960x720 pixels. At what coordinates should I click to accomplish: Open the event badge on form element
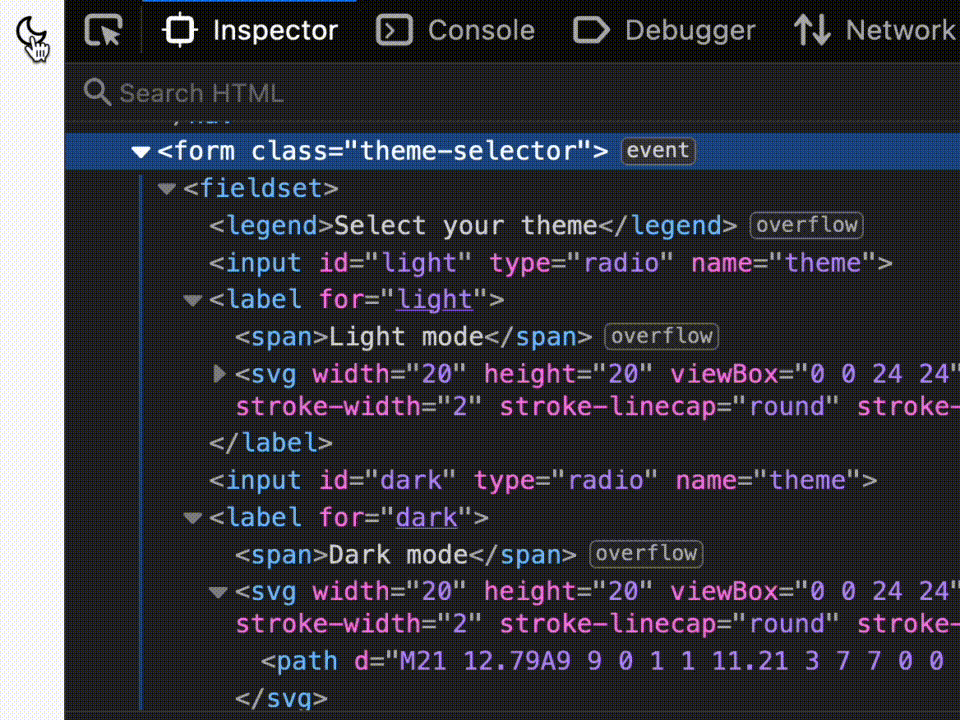657,151
